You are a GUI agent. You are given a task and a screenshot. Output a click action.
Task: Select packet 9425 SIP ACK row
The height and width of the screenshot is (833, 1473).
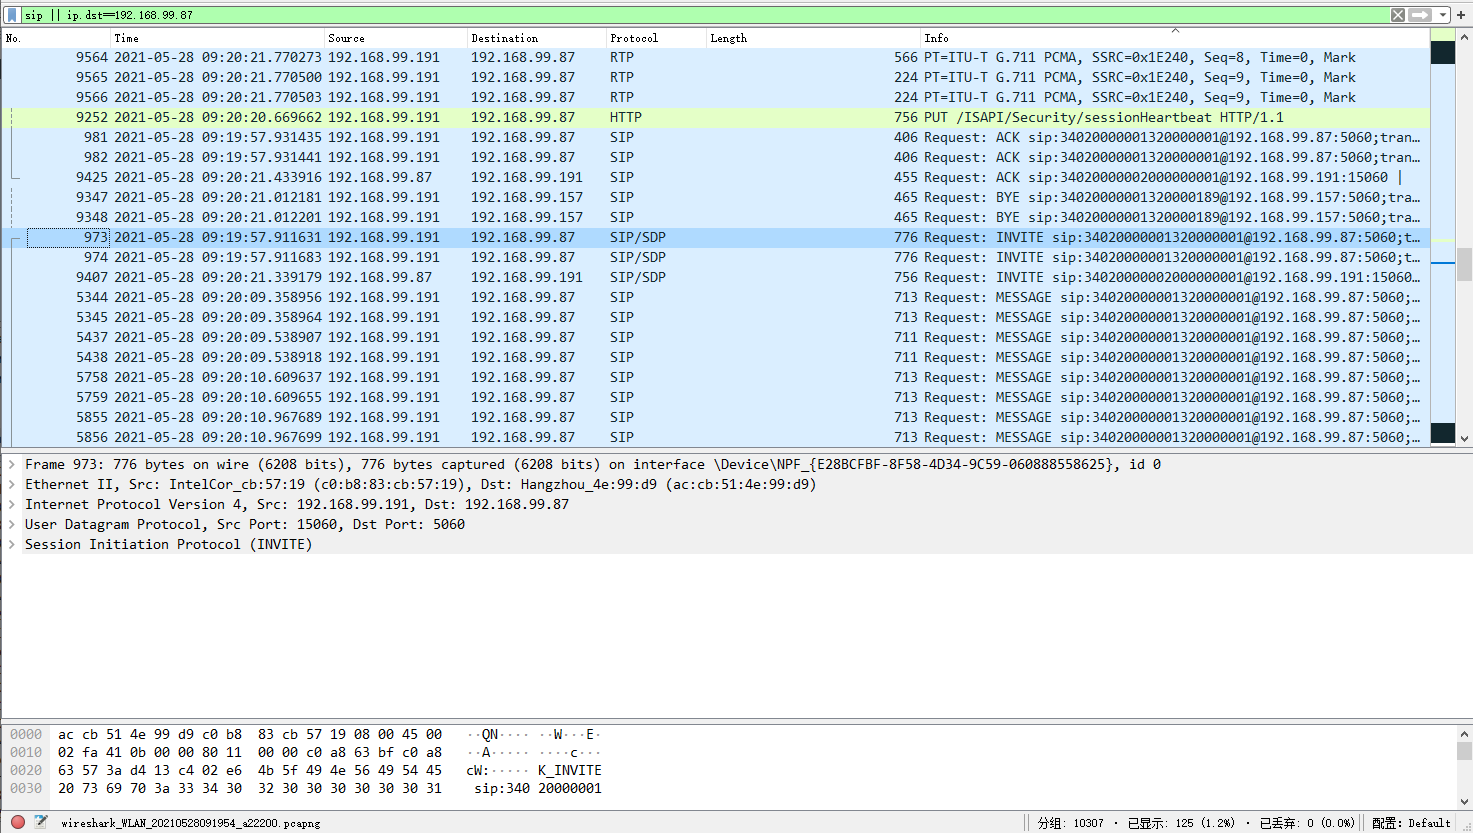716,177
